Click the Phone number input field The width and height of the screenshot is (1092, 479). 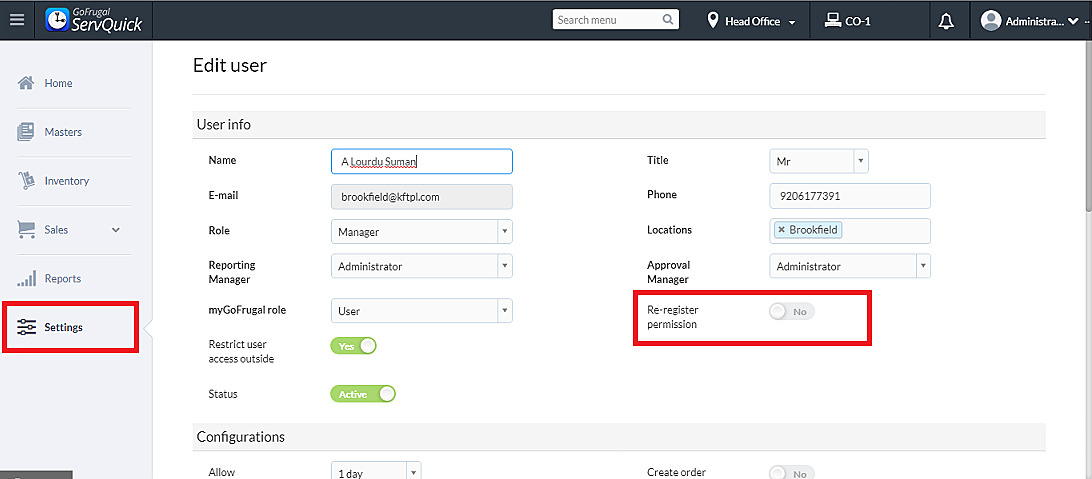click(x=849, y=196)
